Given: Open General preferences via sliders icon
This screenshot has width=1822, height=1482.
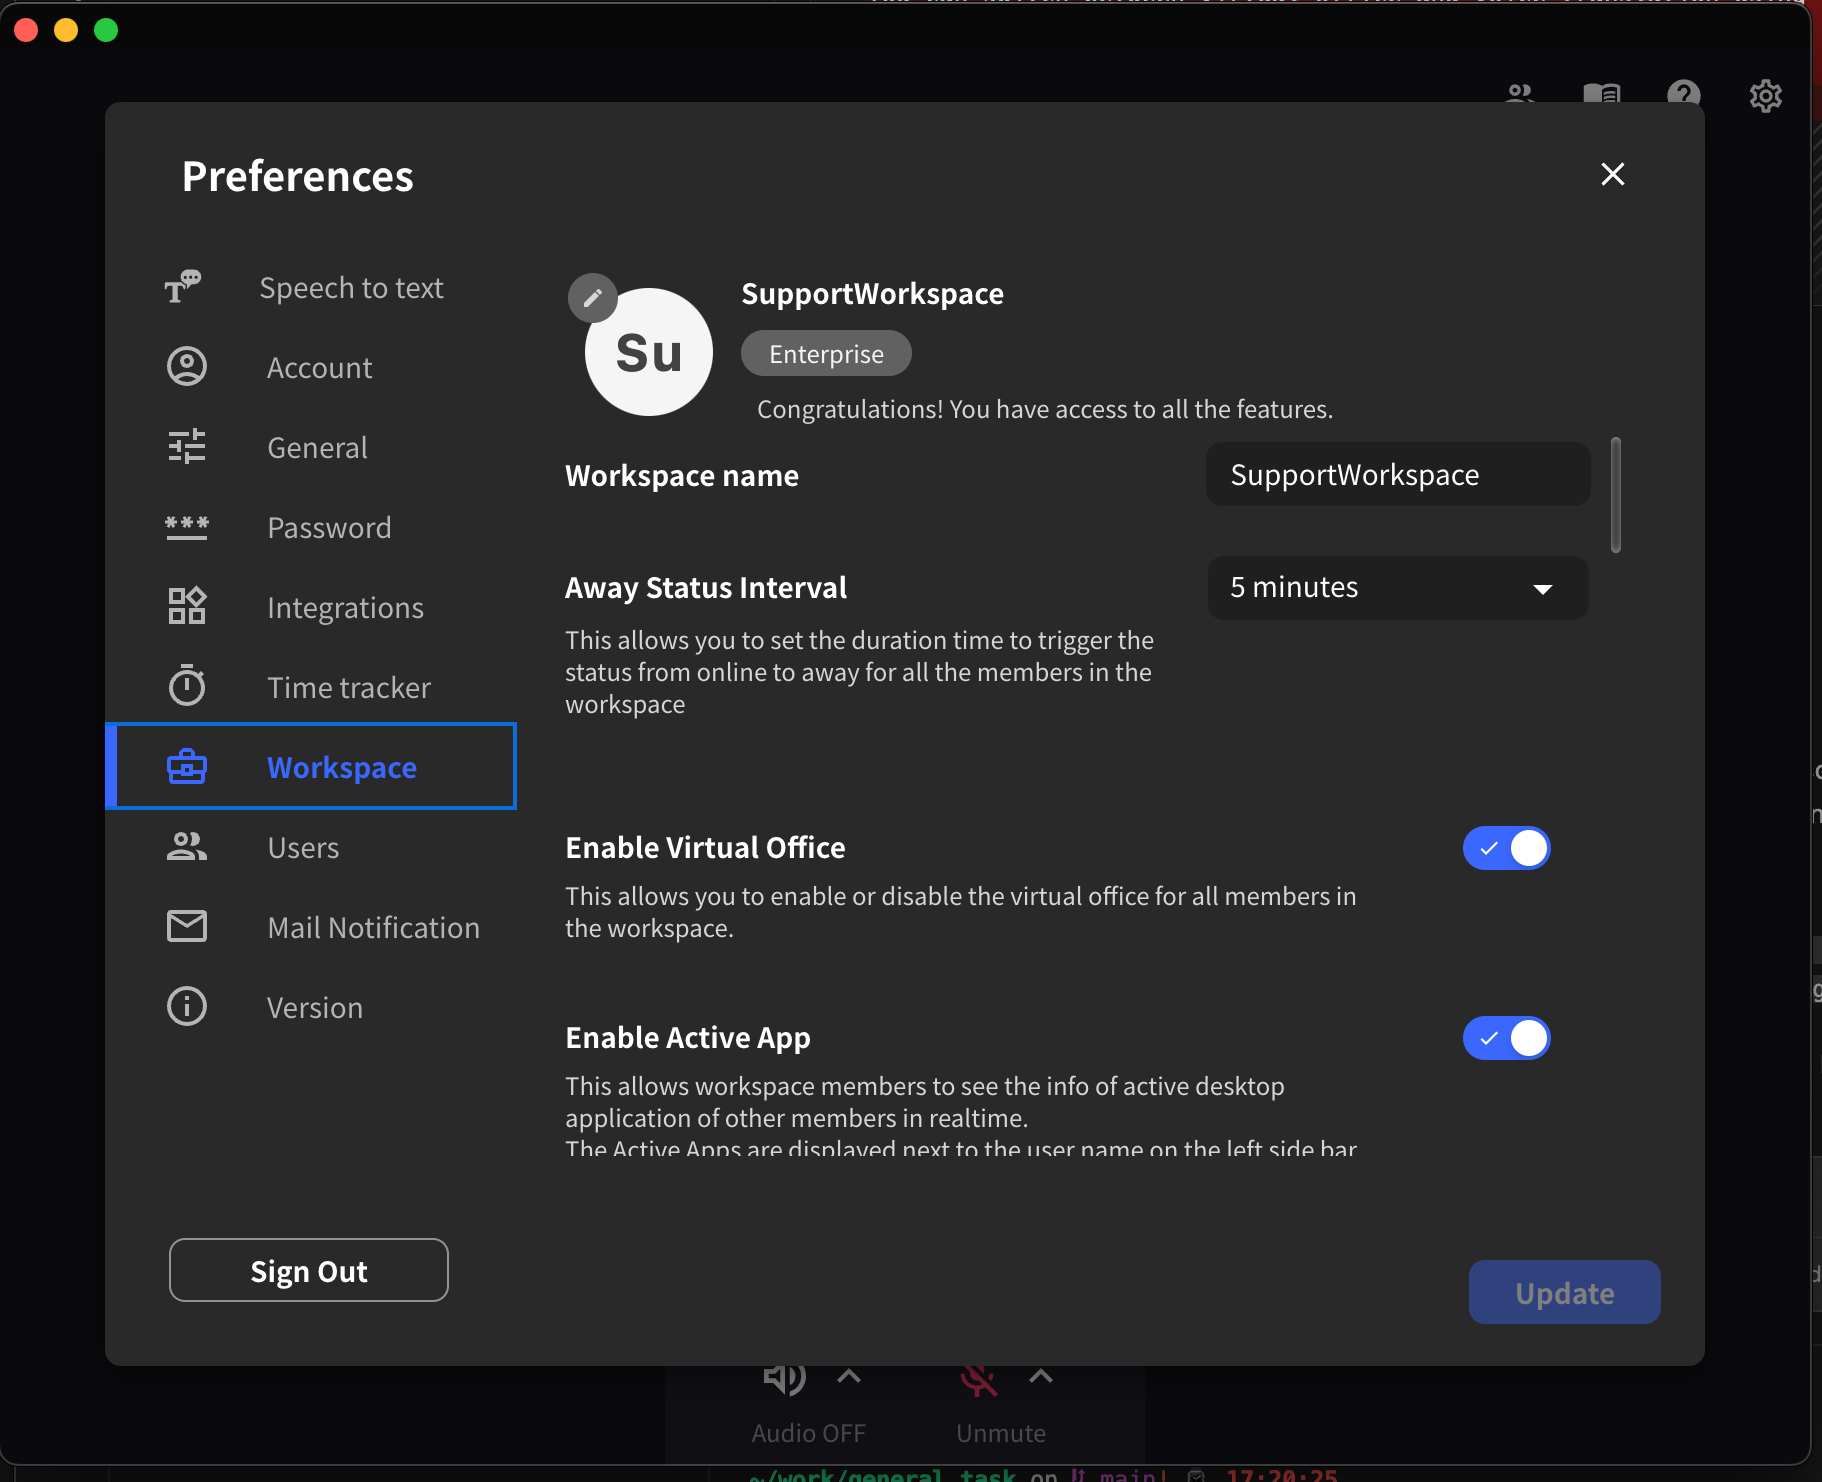Looking at the screenshot, I should (x=187, y=447).
